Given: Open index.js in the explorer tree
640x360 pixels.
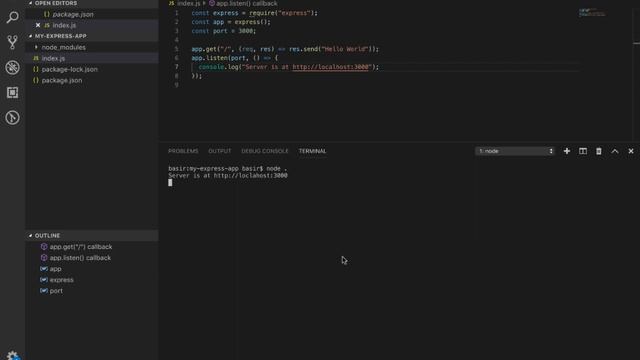Looking at the screenshot, I should click(x=53, y=58).
